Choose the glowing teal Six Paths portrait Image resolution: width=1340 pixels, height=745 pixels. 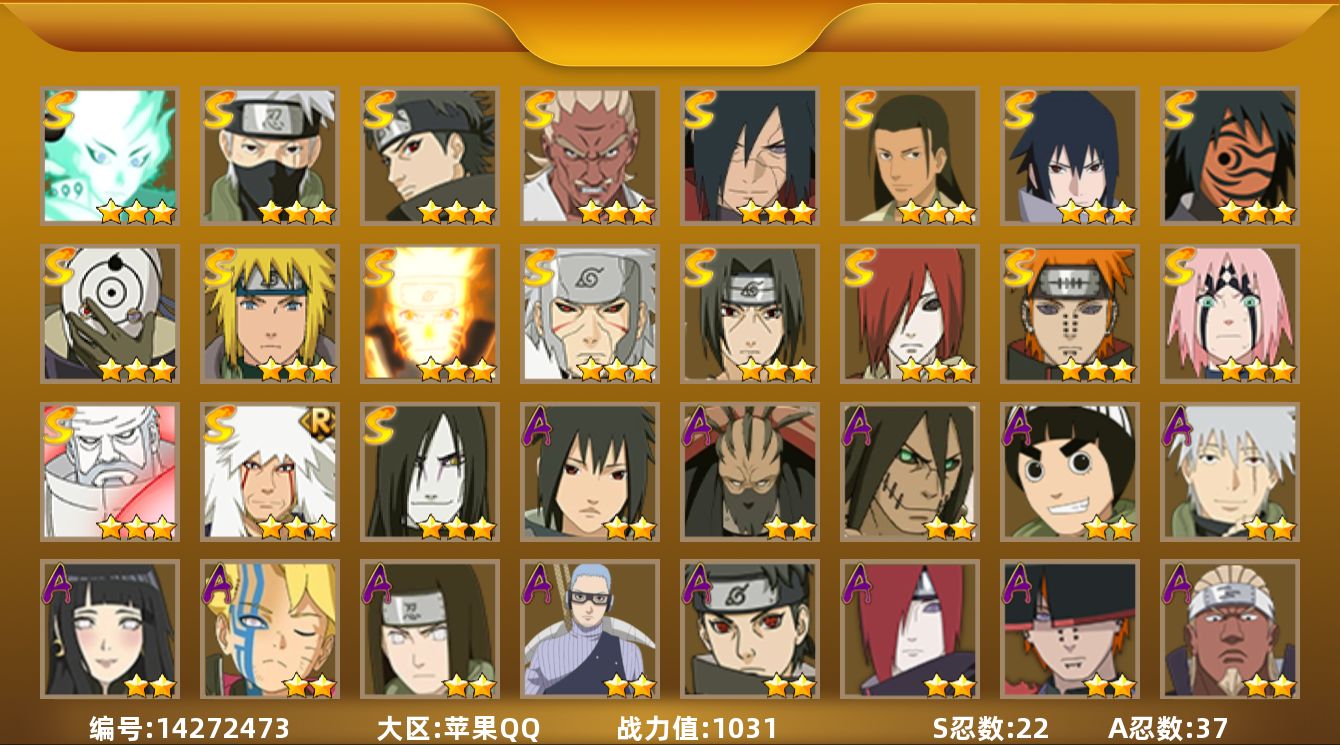tap(110, 156)
